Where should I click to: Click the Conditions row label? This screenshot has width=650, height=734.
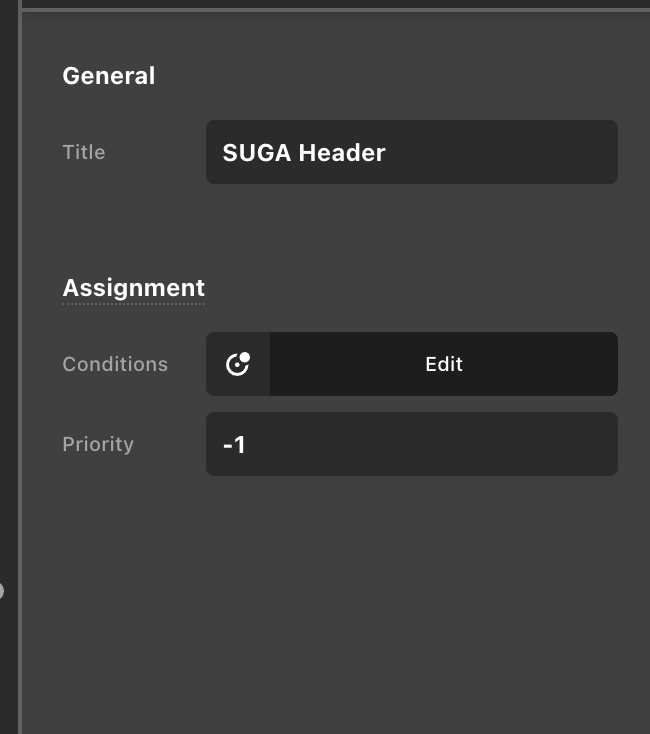[x=115, y=364]
